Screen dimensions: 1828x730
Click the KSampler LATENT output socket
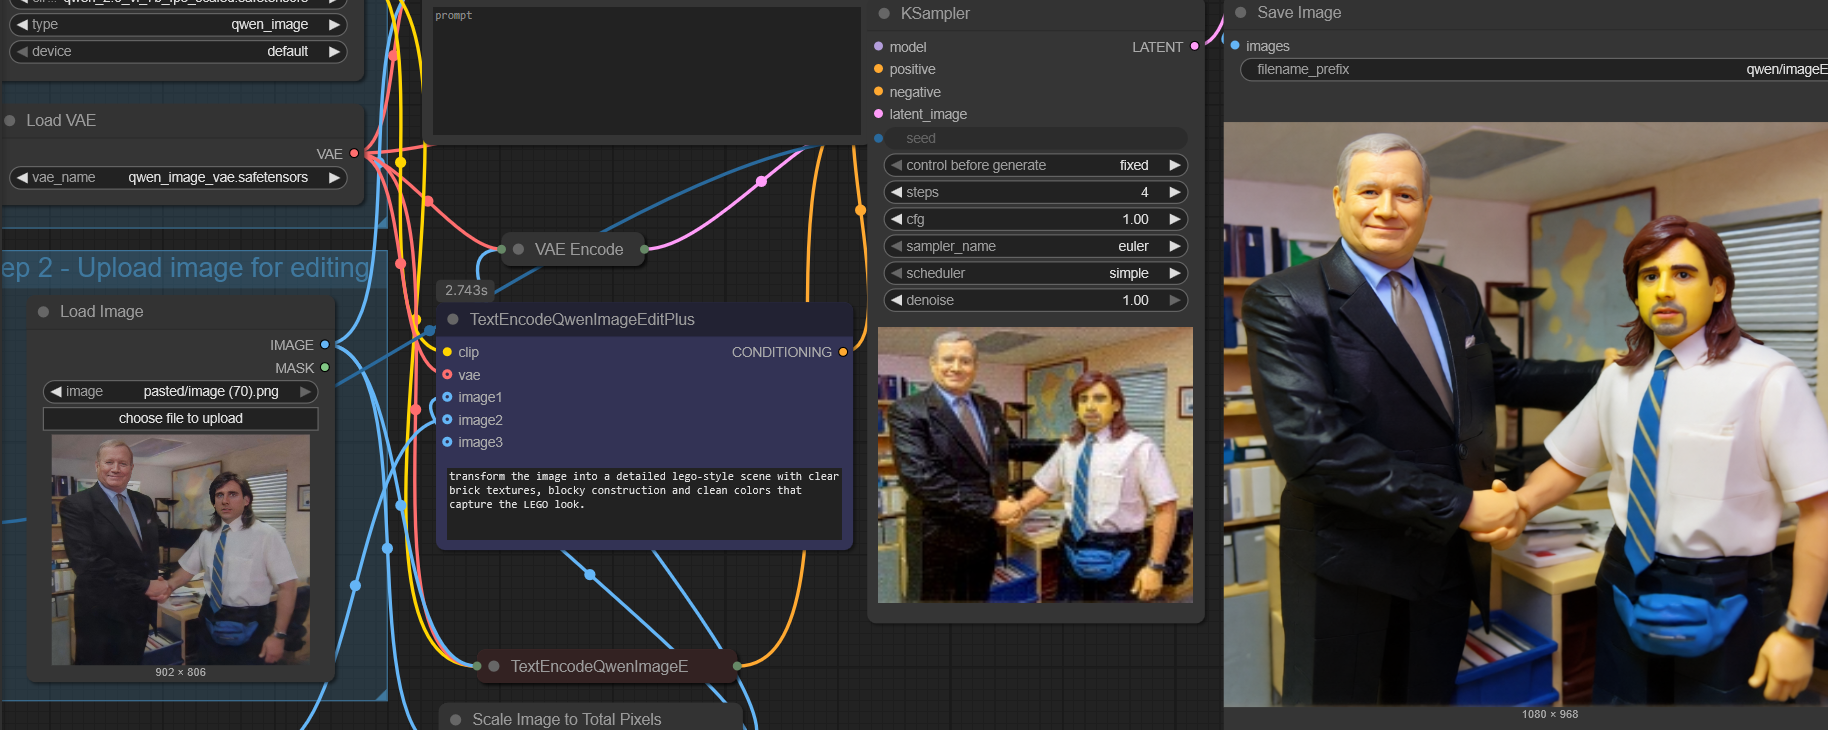1194,47
